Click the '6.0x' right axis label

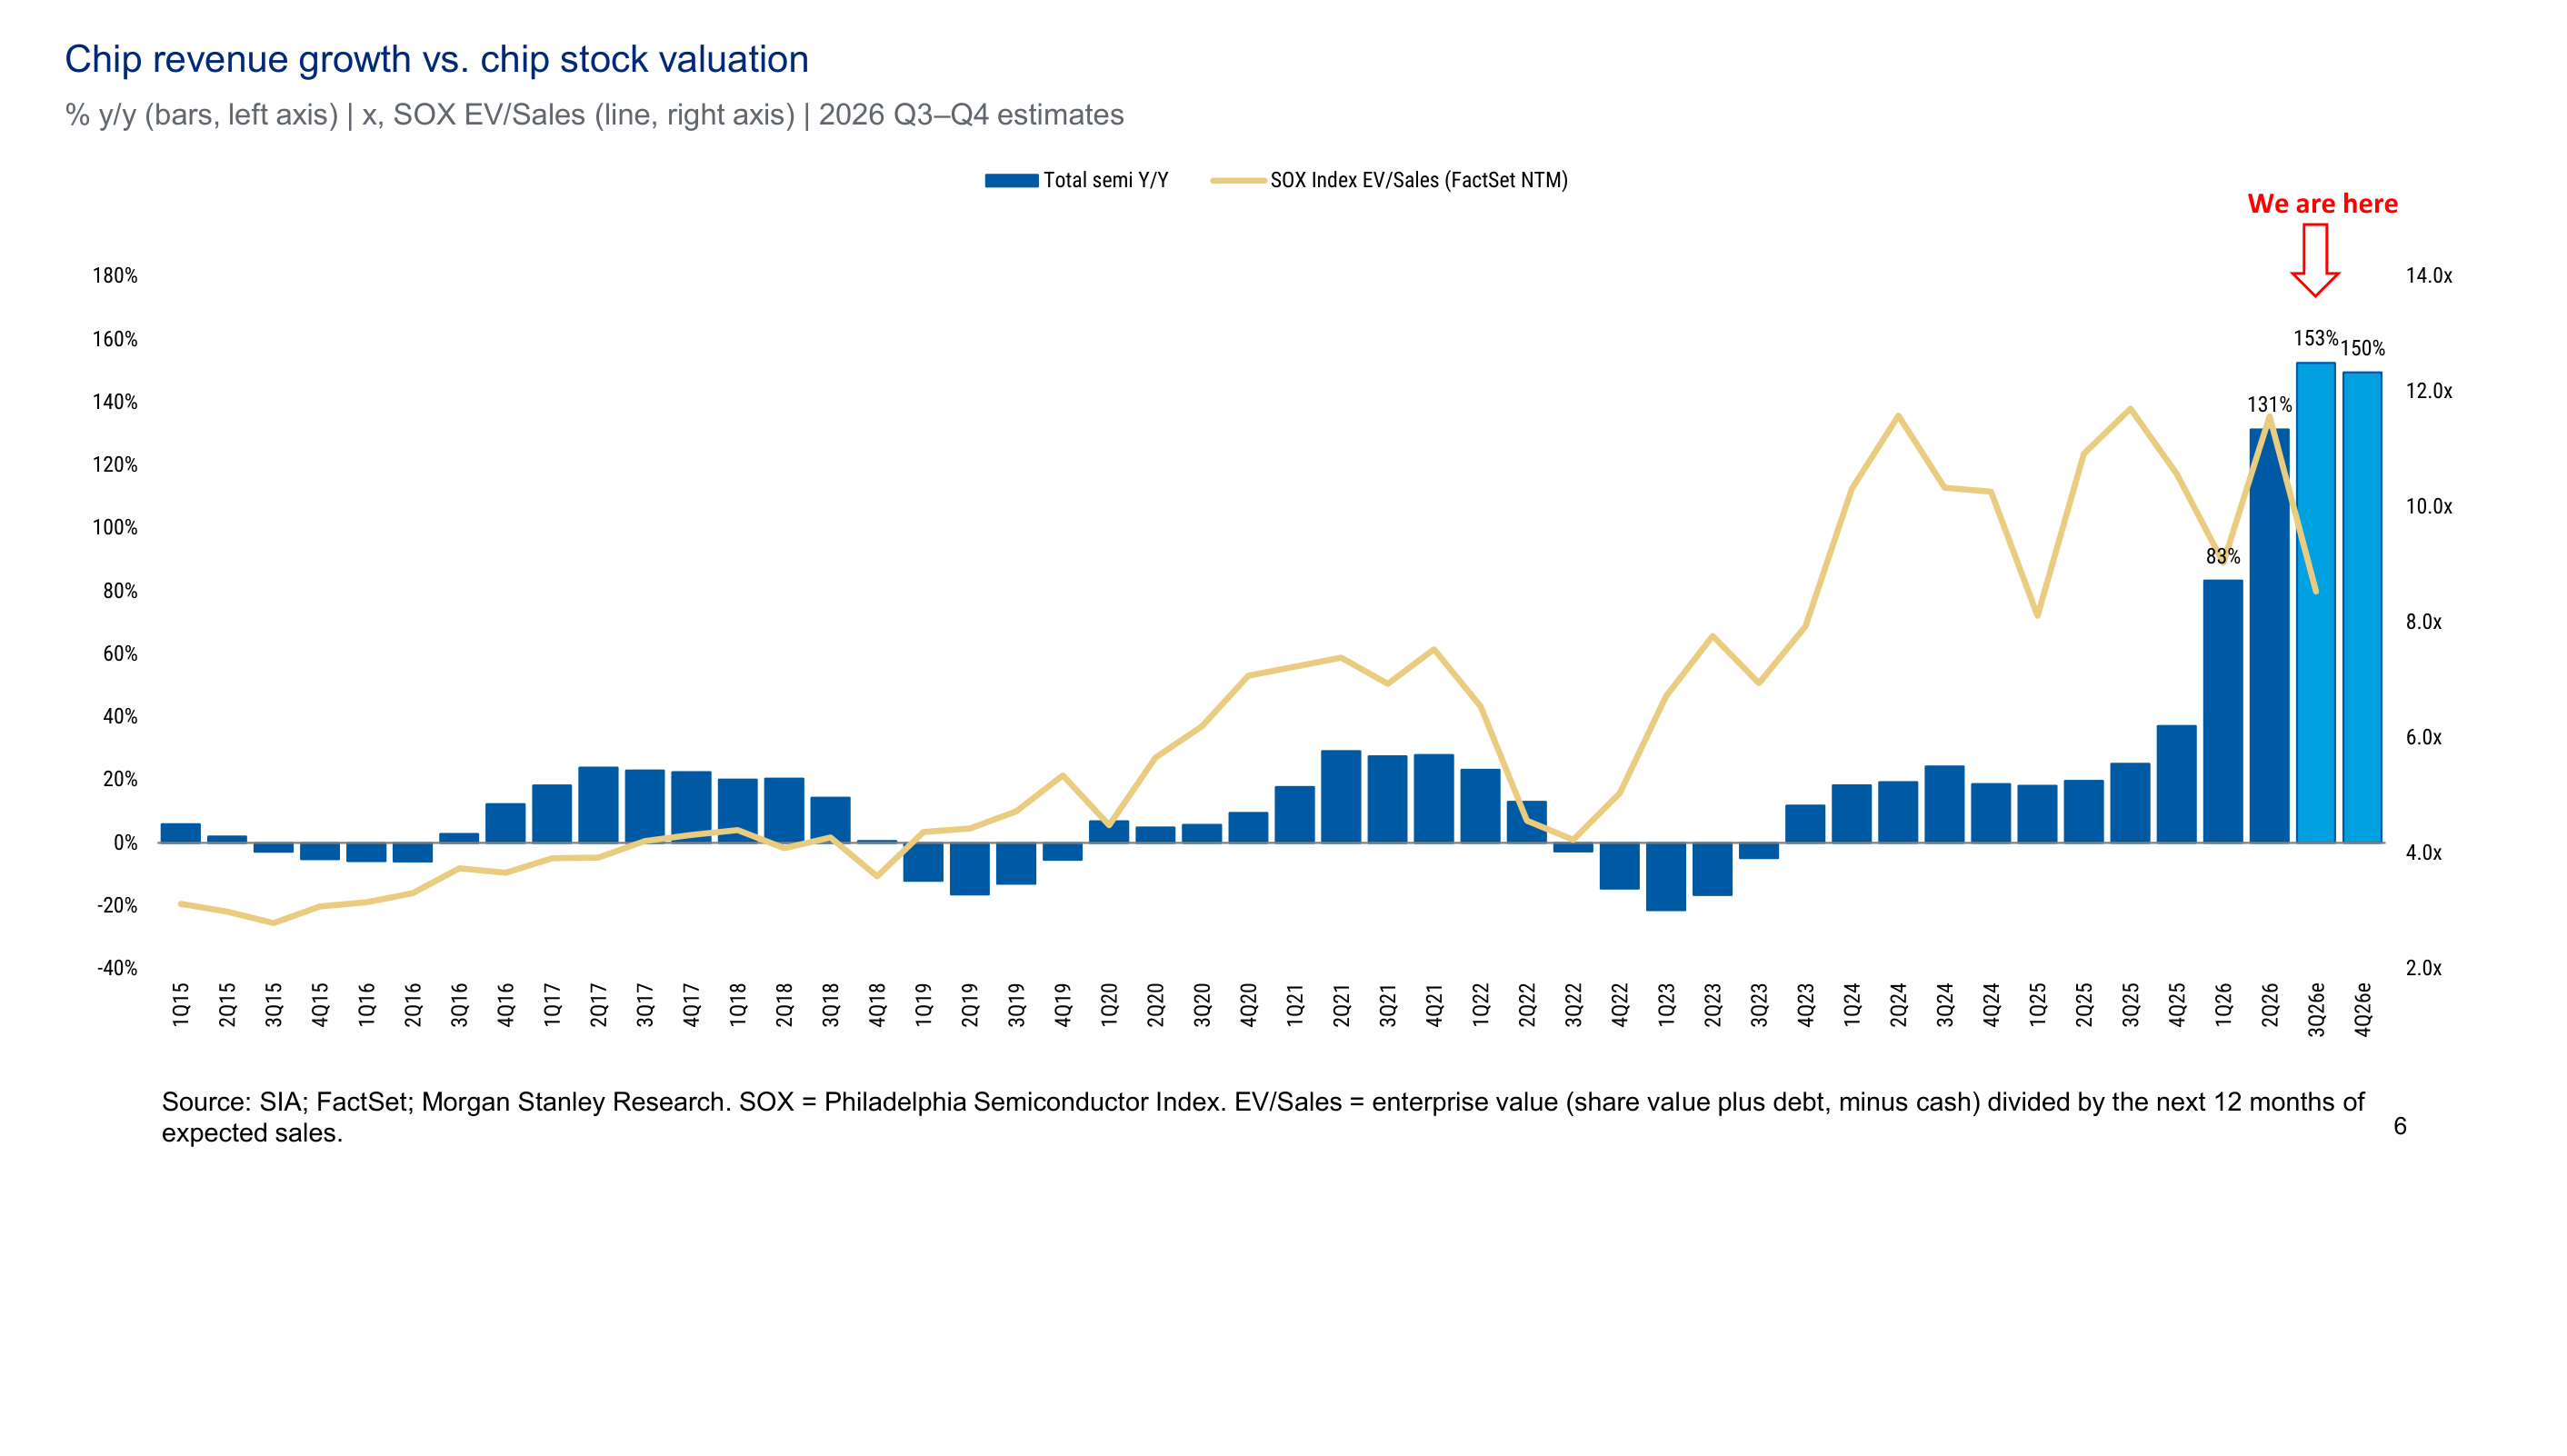2424,738
